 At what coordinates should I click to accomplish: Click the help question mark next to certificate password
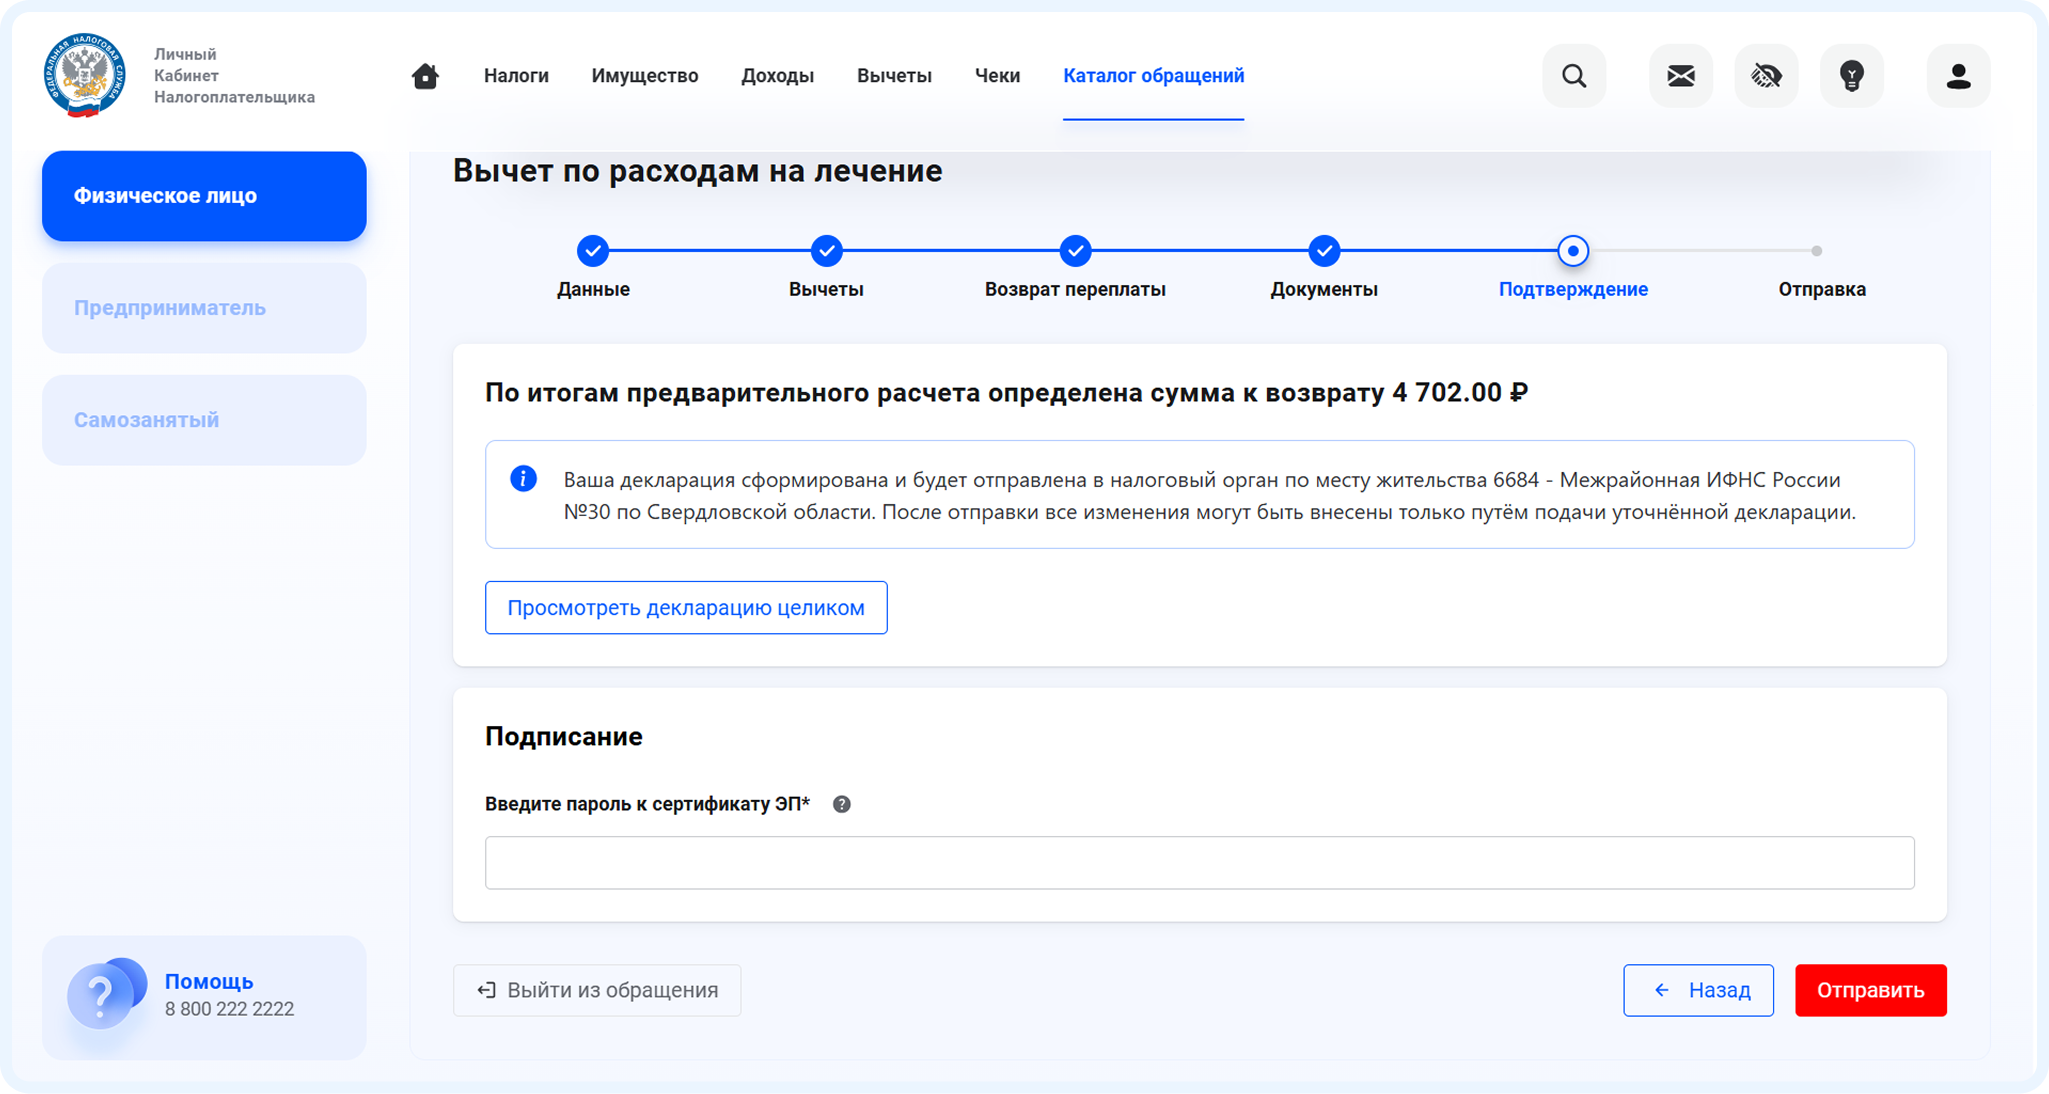pyautogui.click(x=842, y=804)
